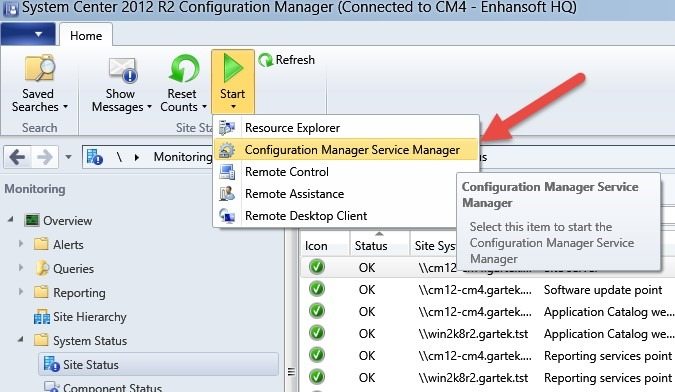
Task: Select Component Status in the tree
Action: [x=112, y=387]
